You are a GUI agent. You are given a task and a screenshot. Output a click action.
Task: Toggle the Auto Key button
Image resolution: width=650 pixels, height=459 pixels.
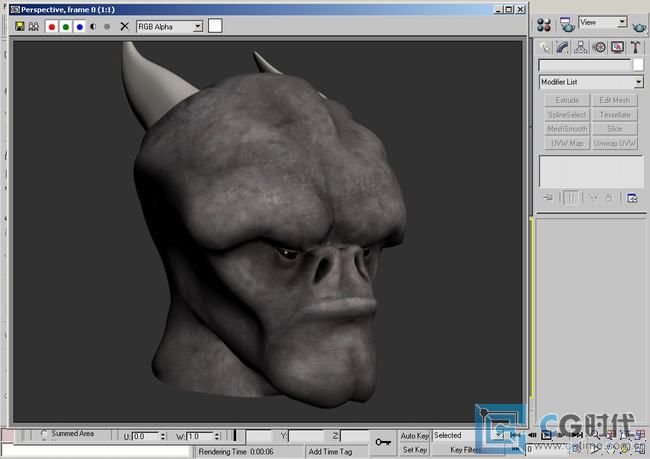414,436
